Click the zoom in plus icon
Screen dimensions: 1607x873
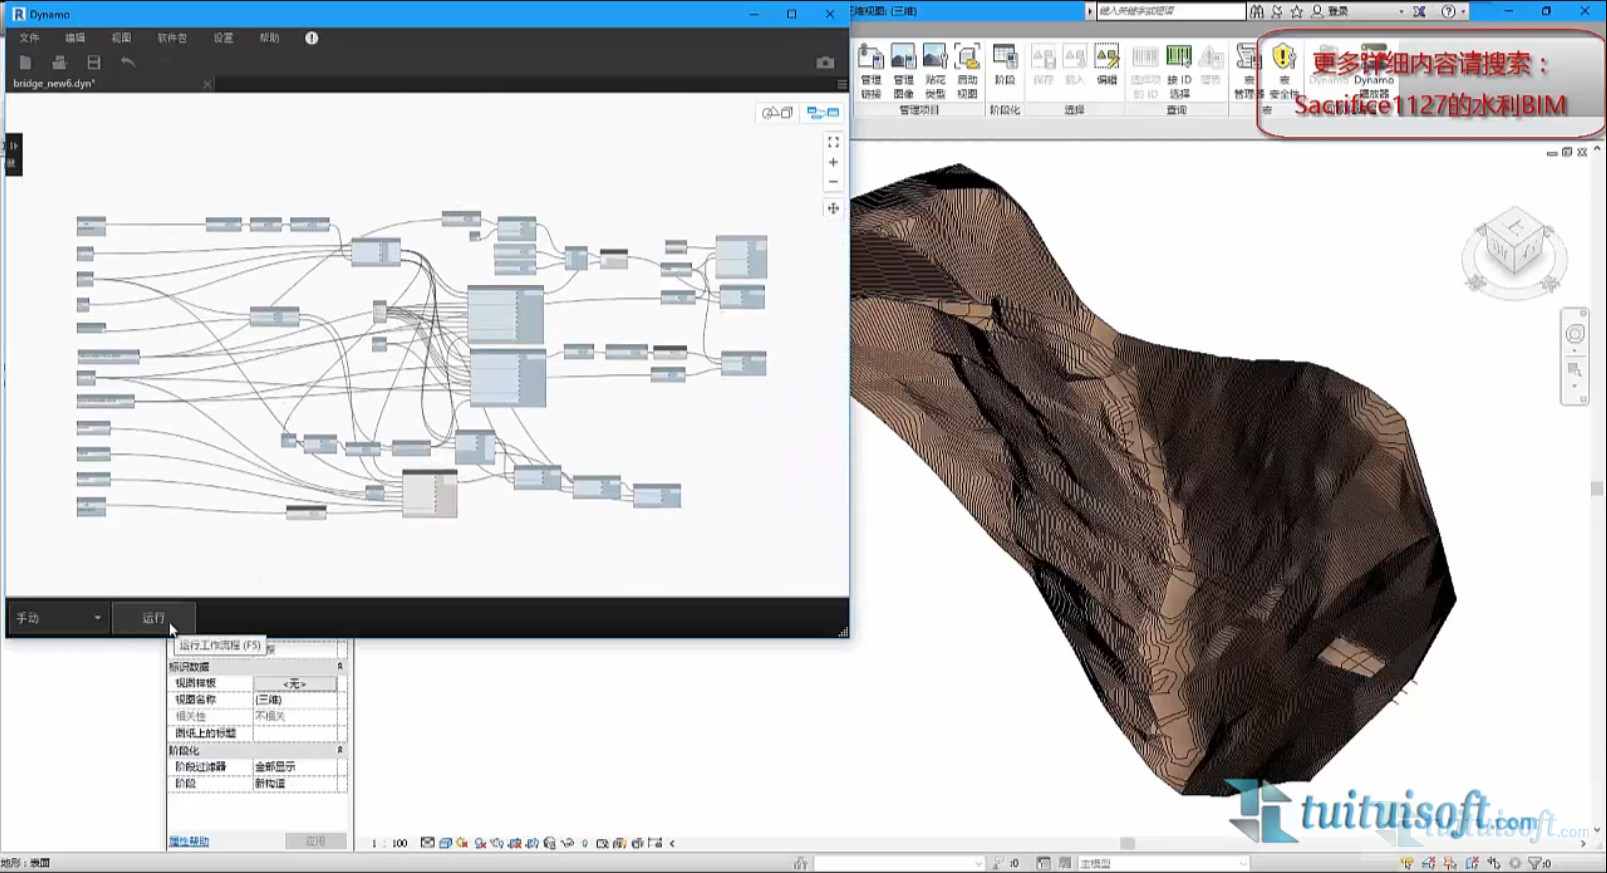tap(833, 162)
